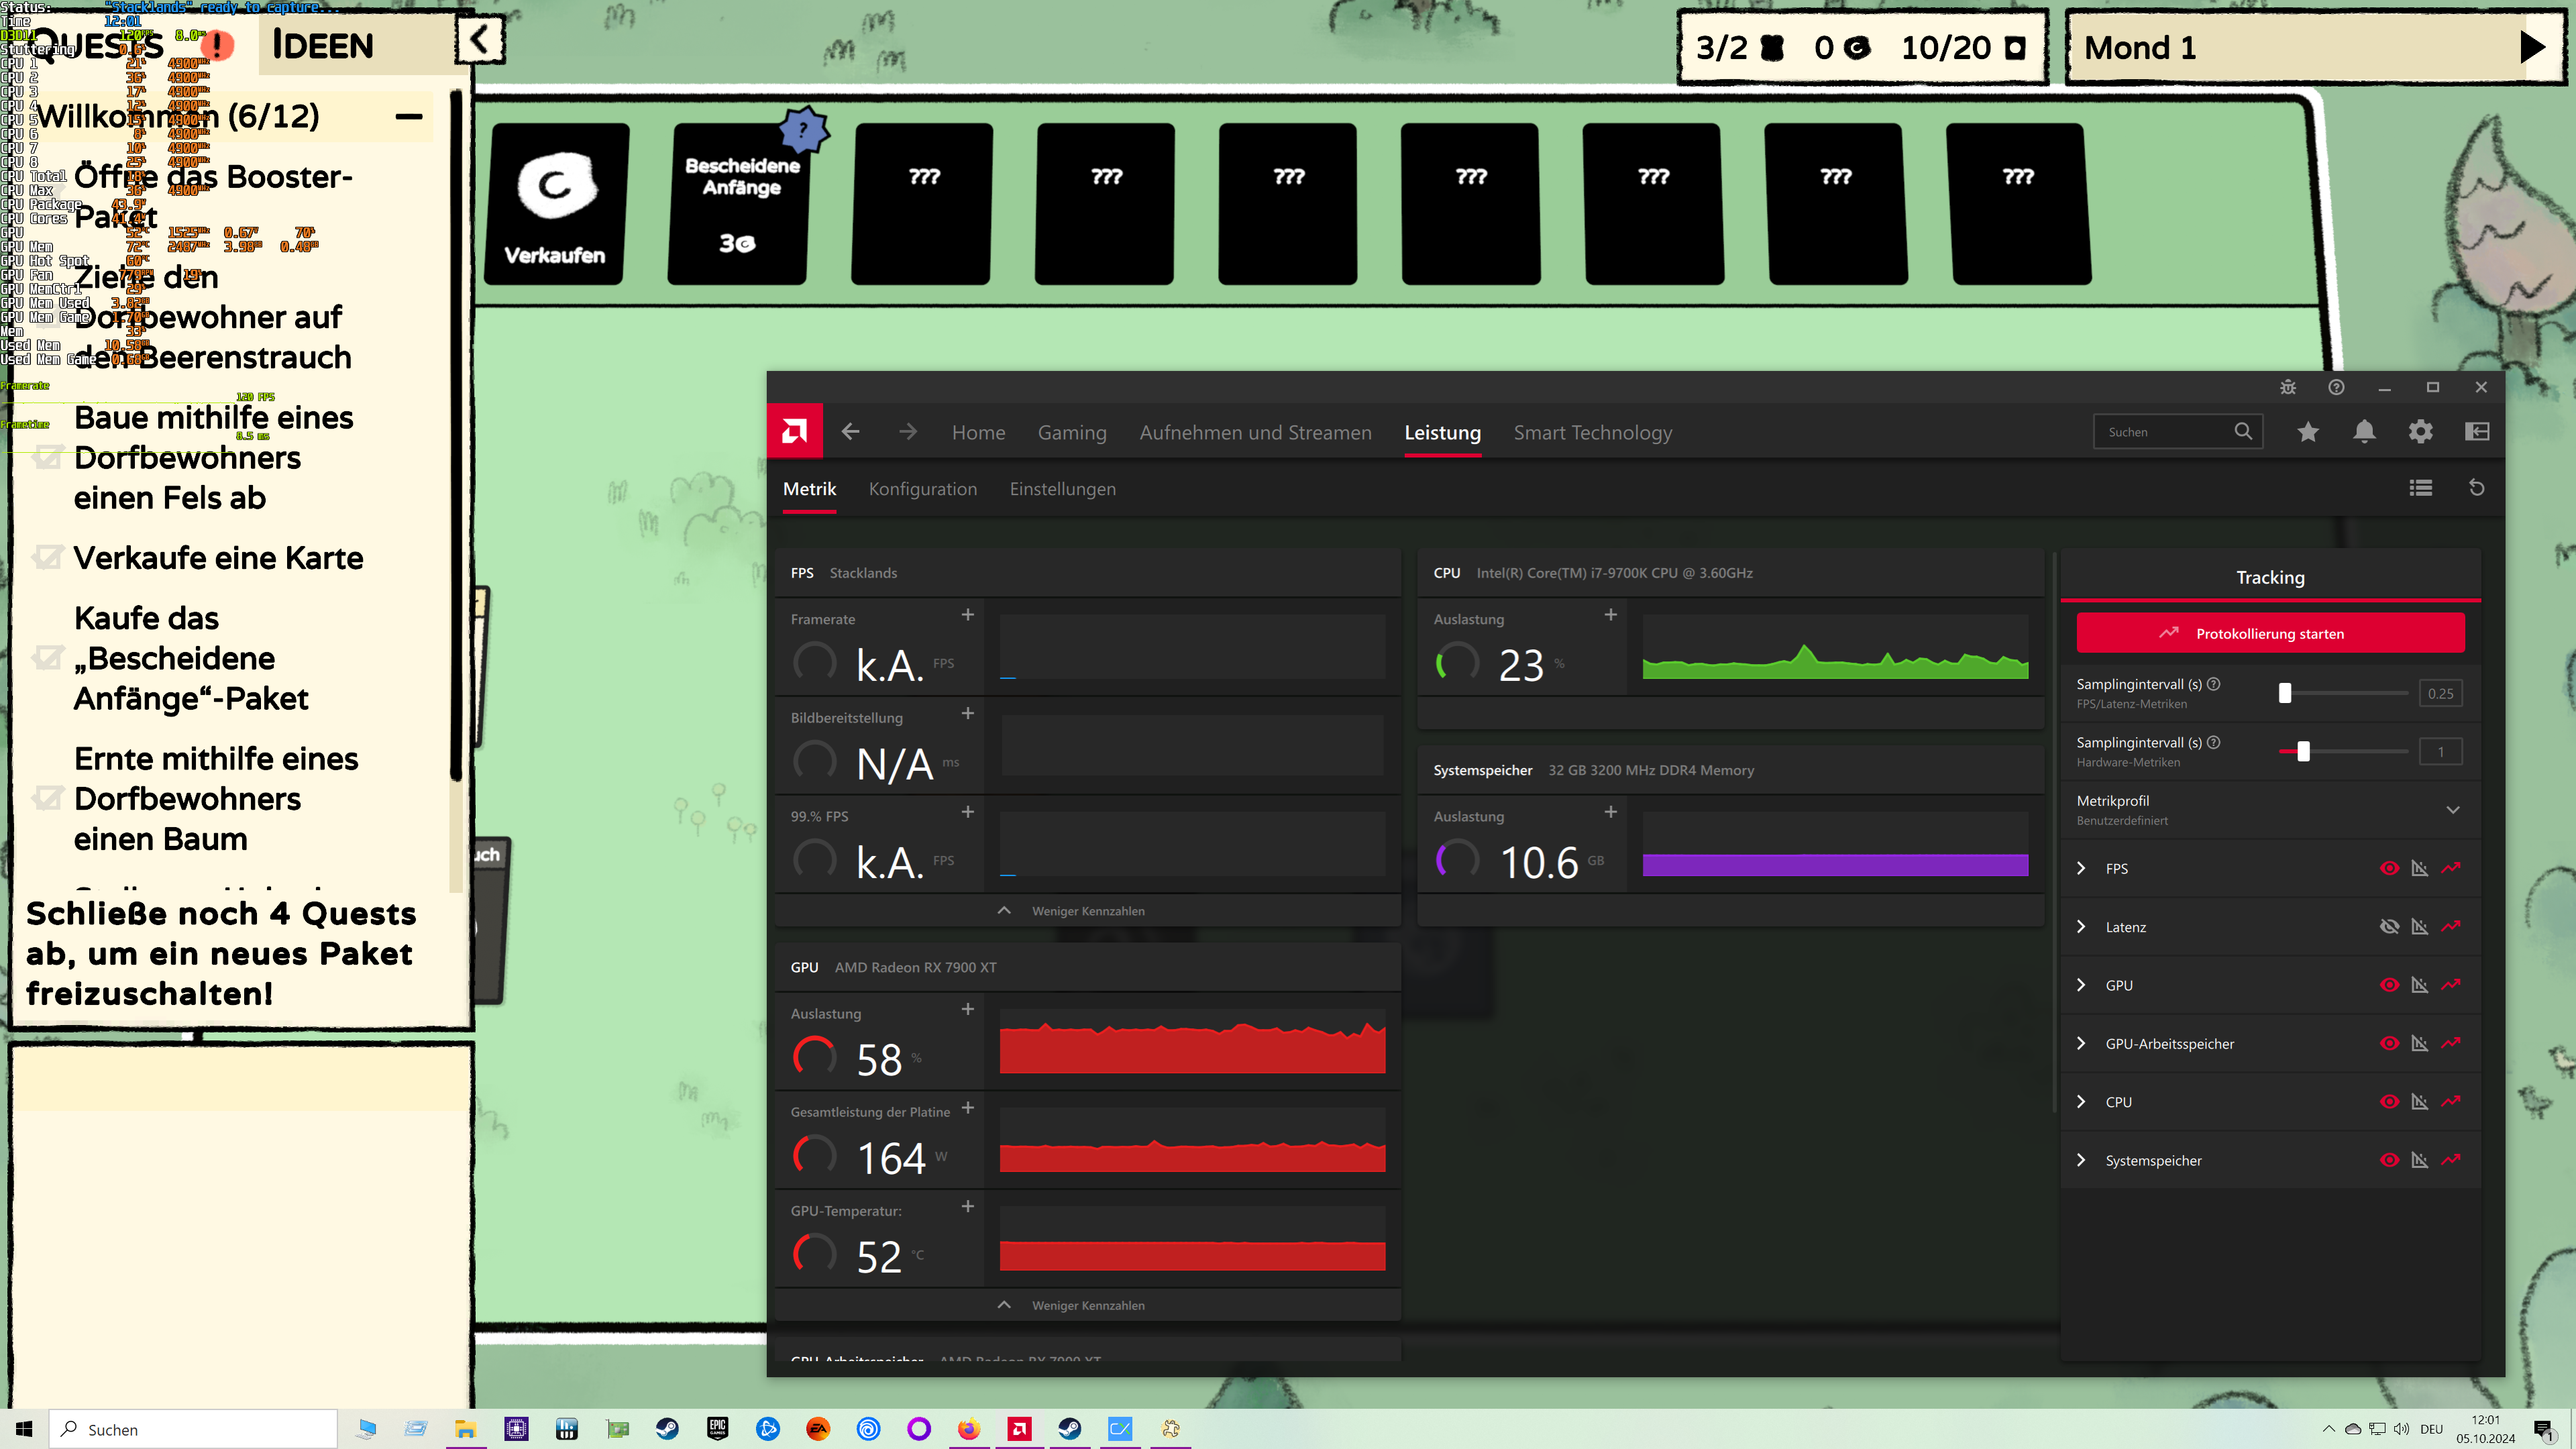The height and width of the screenshot is (1449, 2576).
Task: Open the help question mark icon
Action: 2336,387
